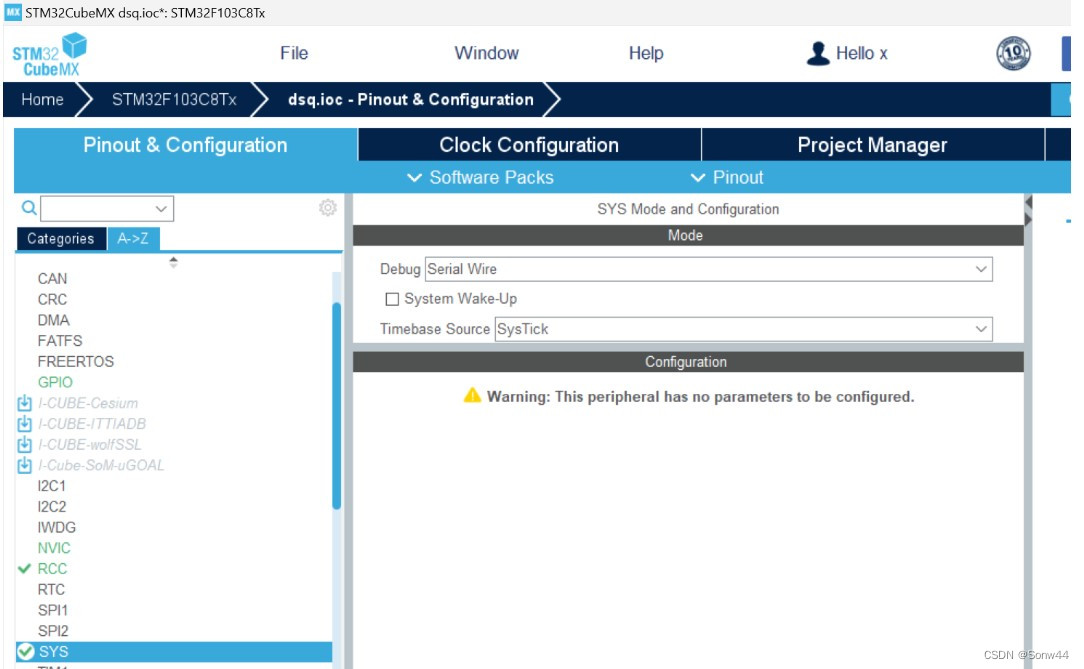Open the Window menu

tap(486, 53)
